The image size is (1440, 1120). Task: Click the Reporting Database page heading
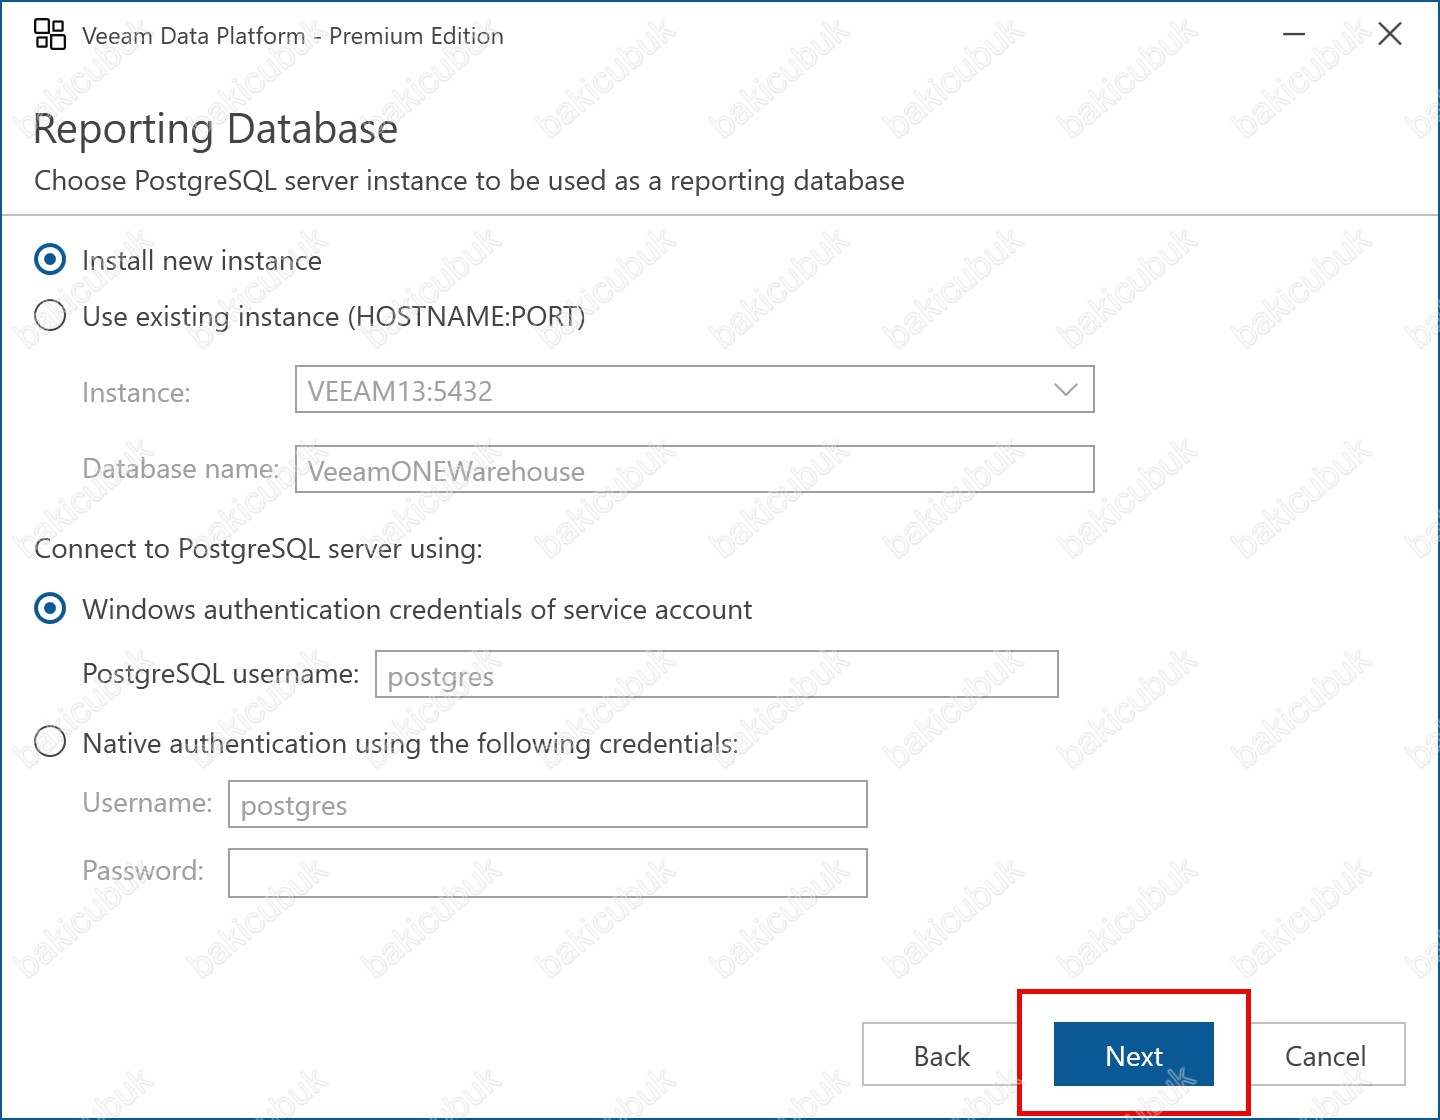[x=216, y=129]
